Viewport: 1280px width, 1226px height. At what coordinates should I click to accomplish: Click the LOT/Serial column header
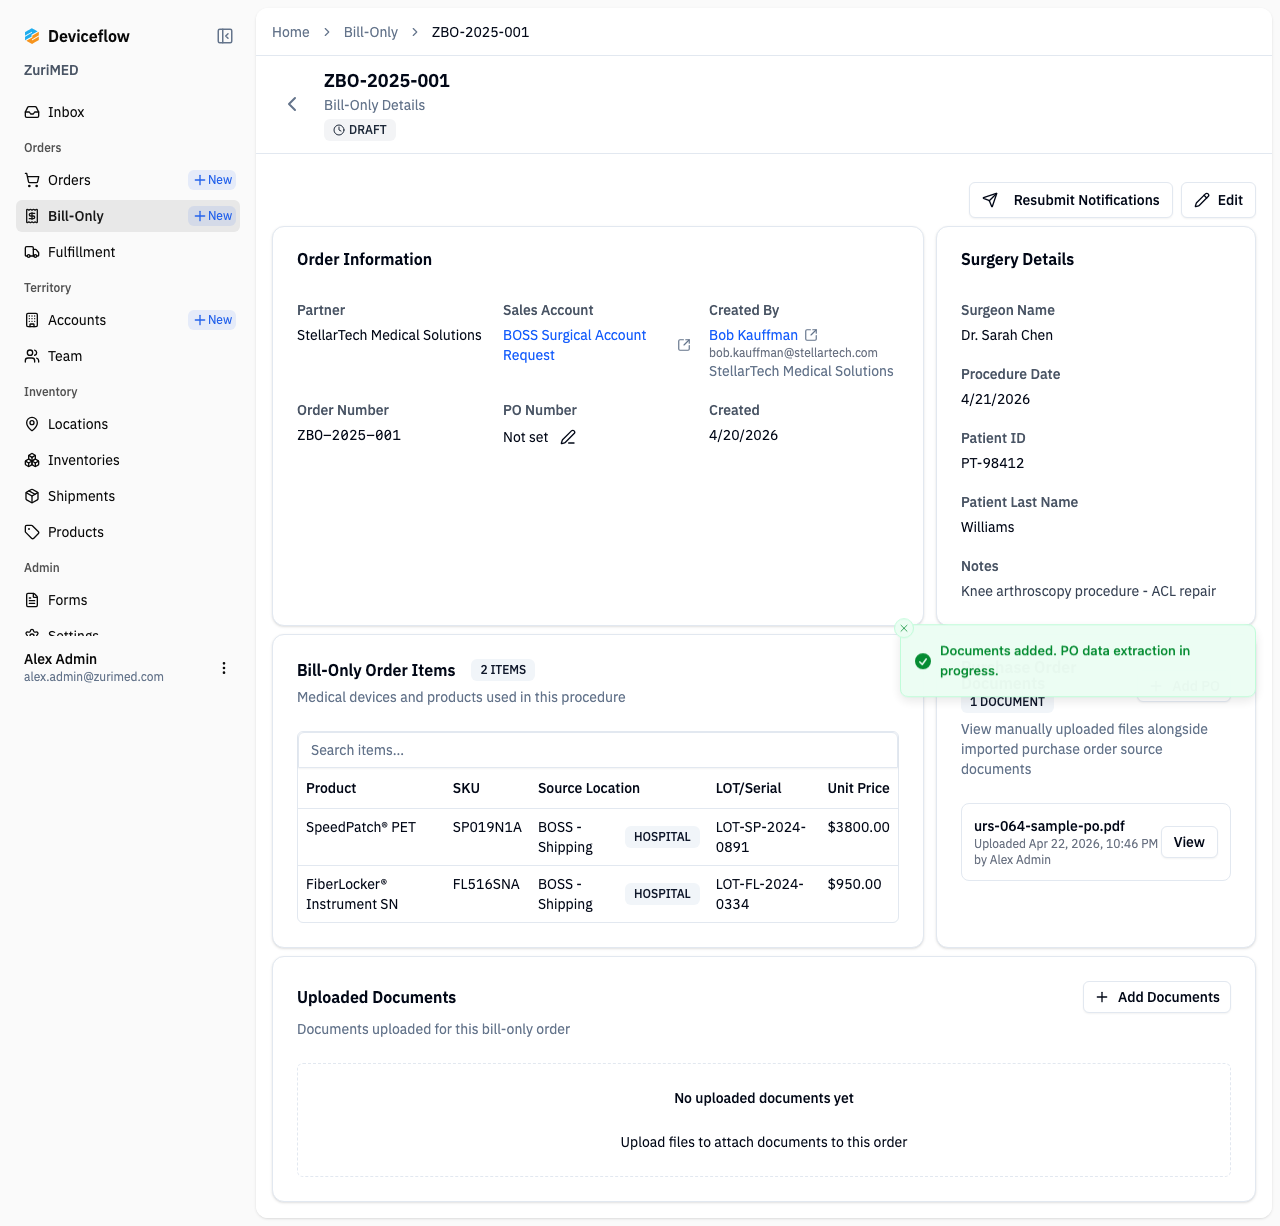749,788
